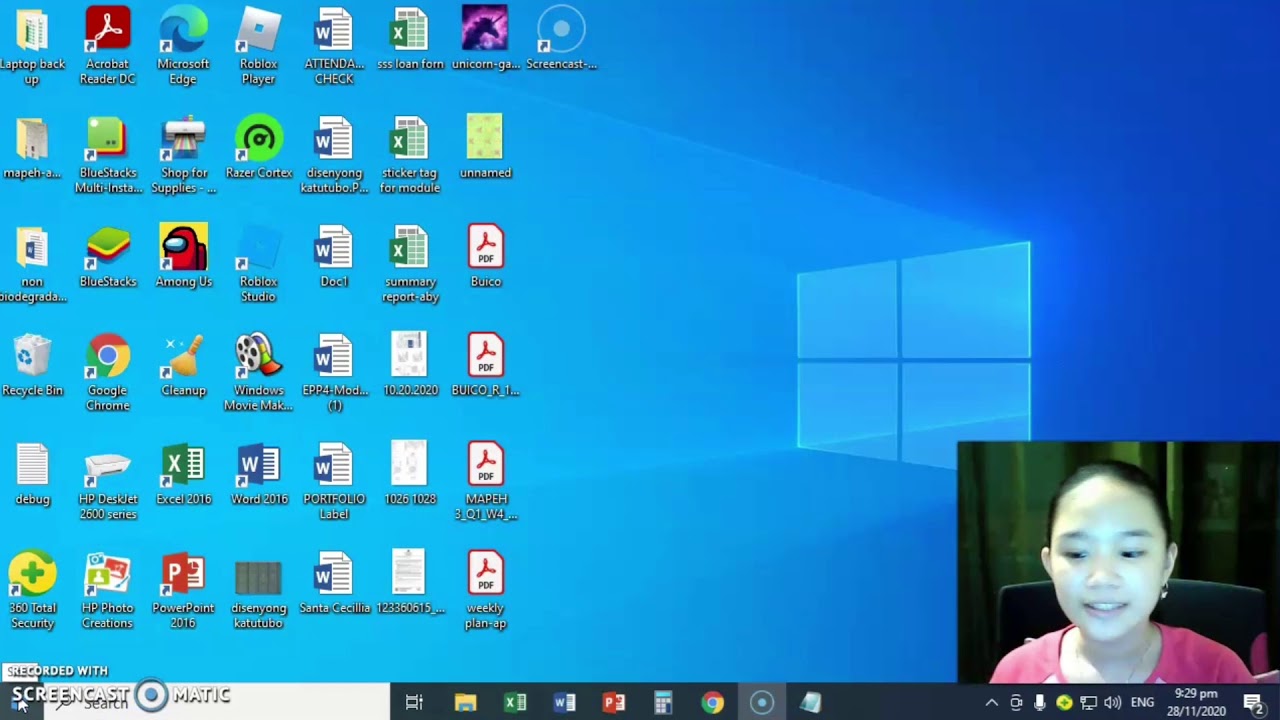Open Chrome from the taskbar

[x=712, y=702]
